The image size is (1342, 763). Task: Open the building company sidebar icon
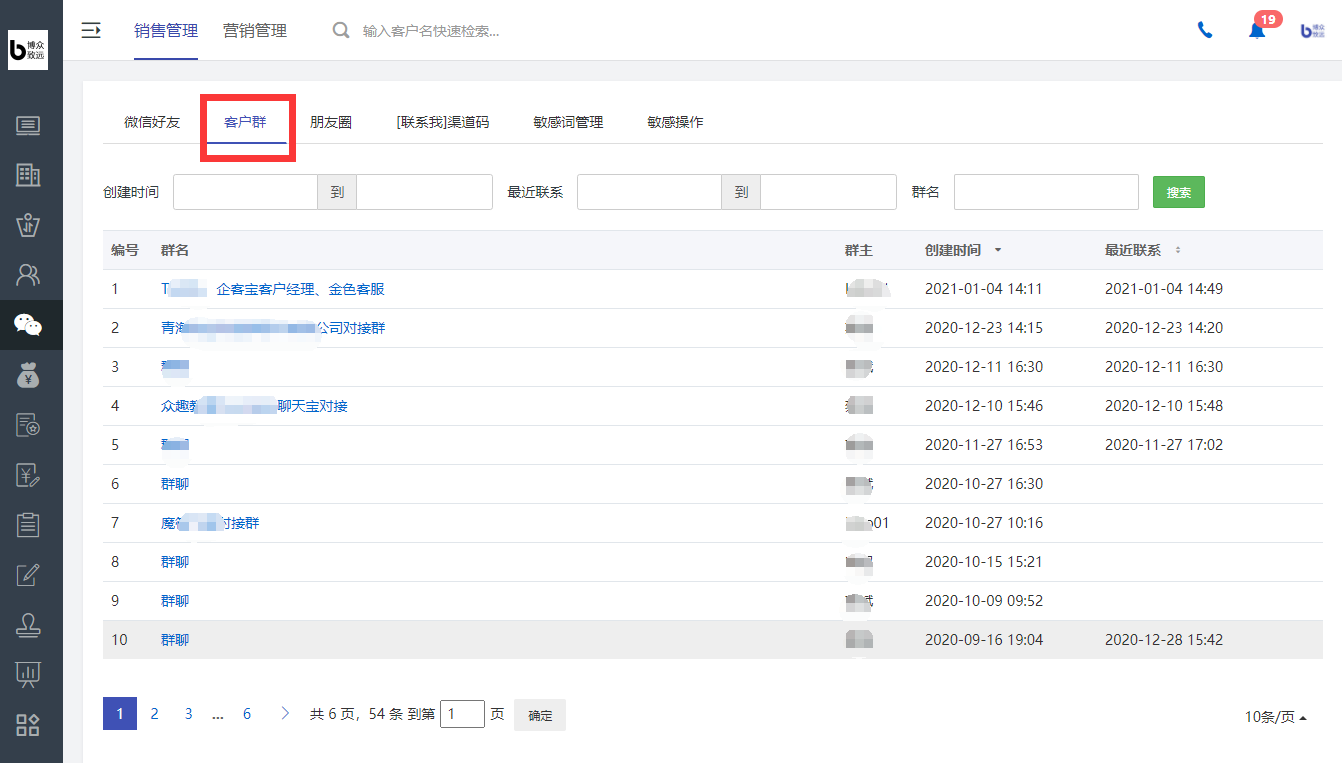point(28,175)
